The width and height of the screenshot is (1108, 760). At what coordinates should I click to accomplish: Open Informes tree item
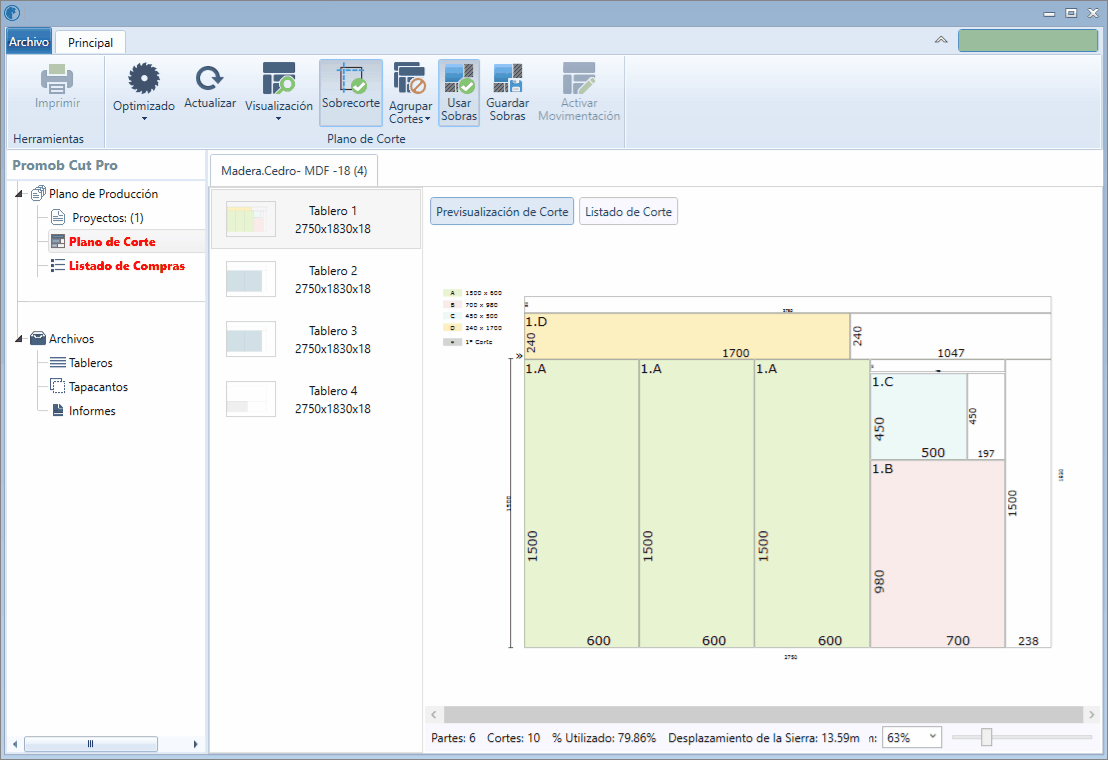click(x=92, y=411)
